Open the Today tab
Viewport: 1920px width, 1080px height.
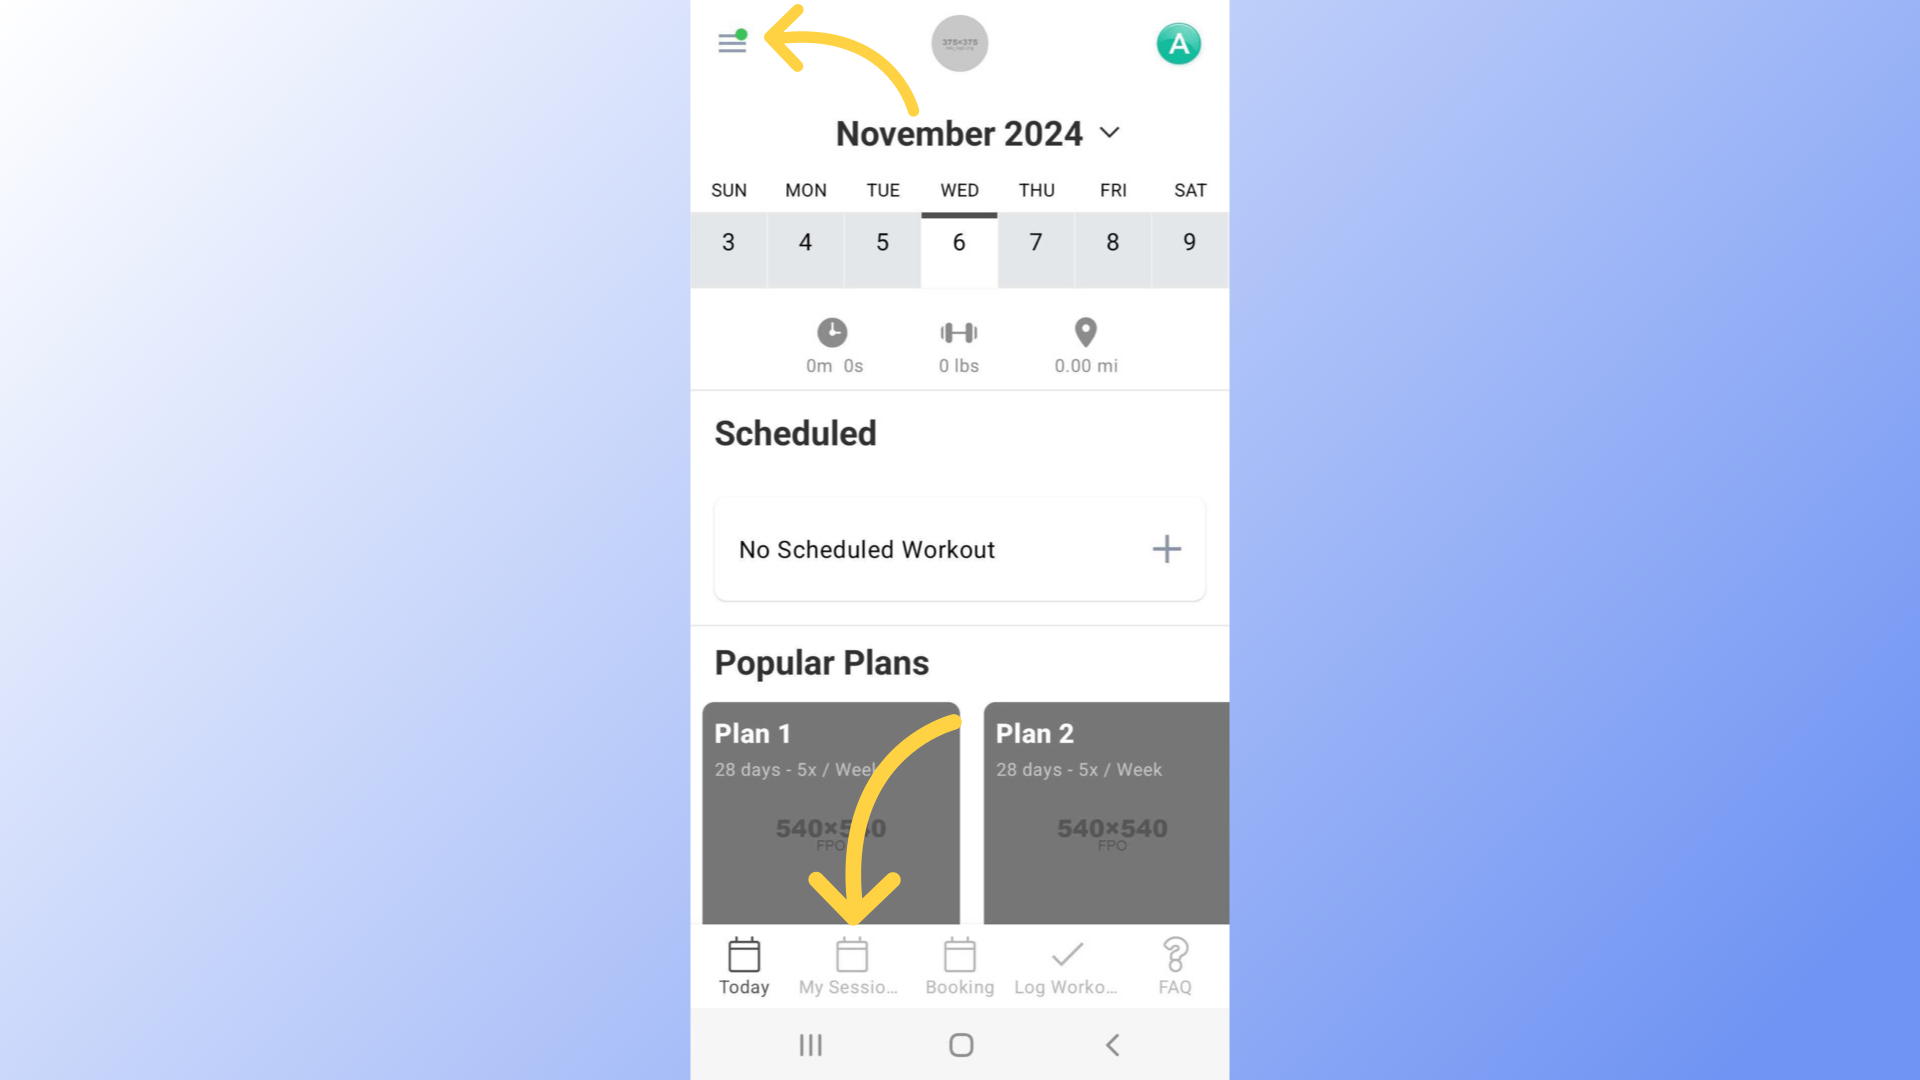point(742,965)
